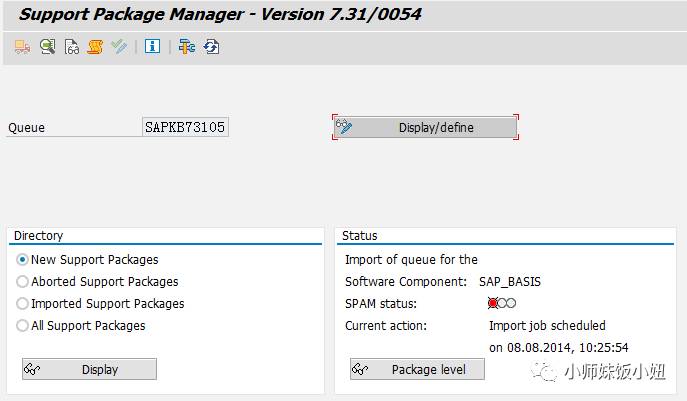The width and height of the screenshot is (687, 401).
Task: Select the Aborted Support Packages option
Action: (x=22, y=281)
